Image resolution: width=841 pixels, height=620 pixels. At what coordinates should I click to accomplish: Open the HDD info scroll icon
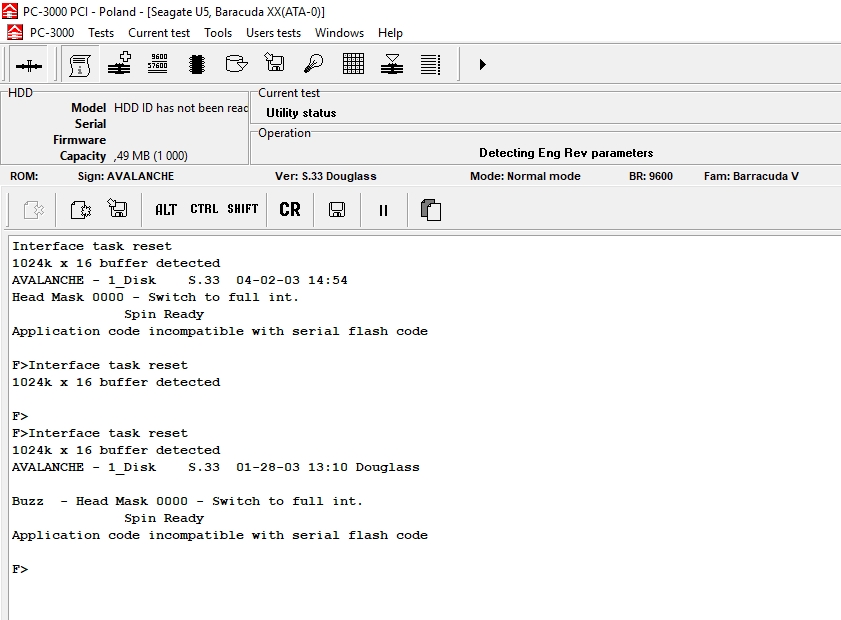tap(80, 65)
